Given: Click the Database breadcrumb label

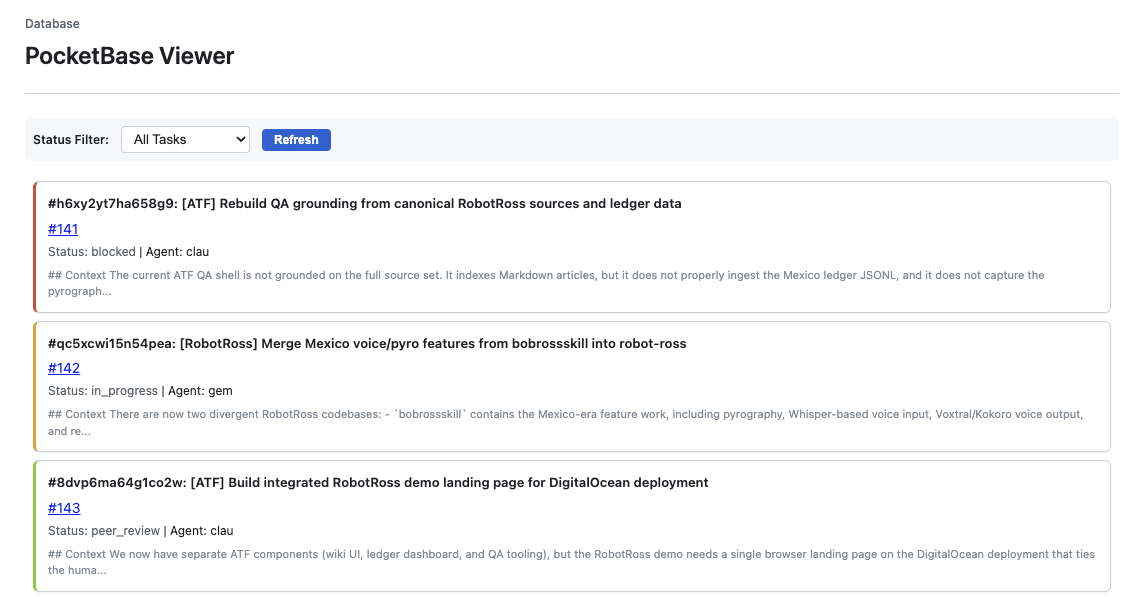Looking at the screenshot, I should 52,23.
